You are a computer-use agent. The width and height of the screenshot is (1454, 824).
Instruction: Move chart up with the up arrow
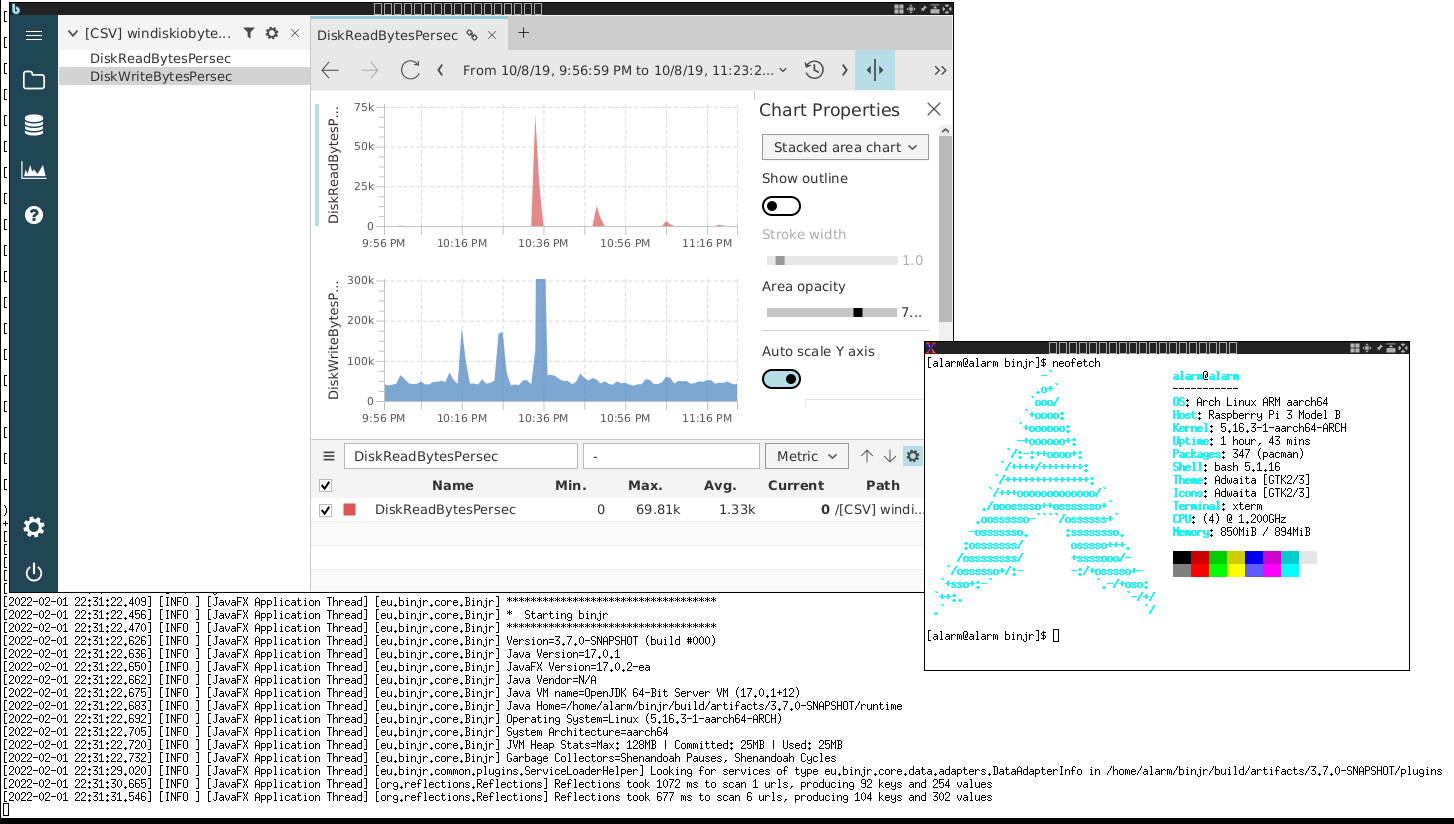(867, 456)
